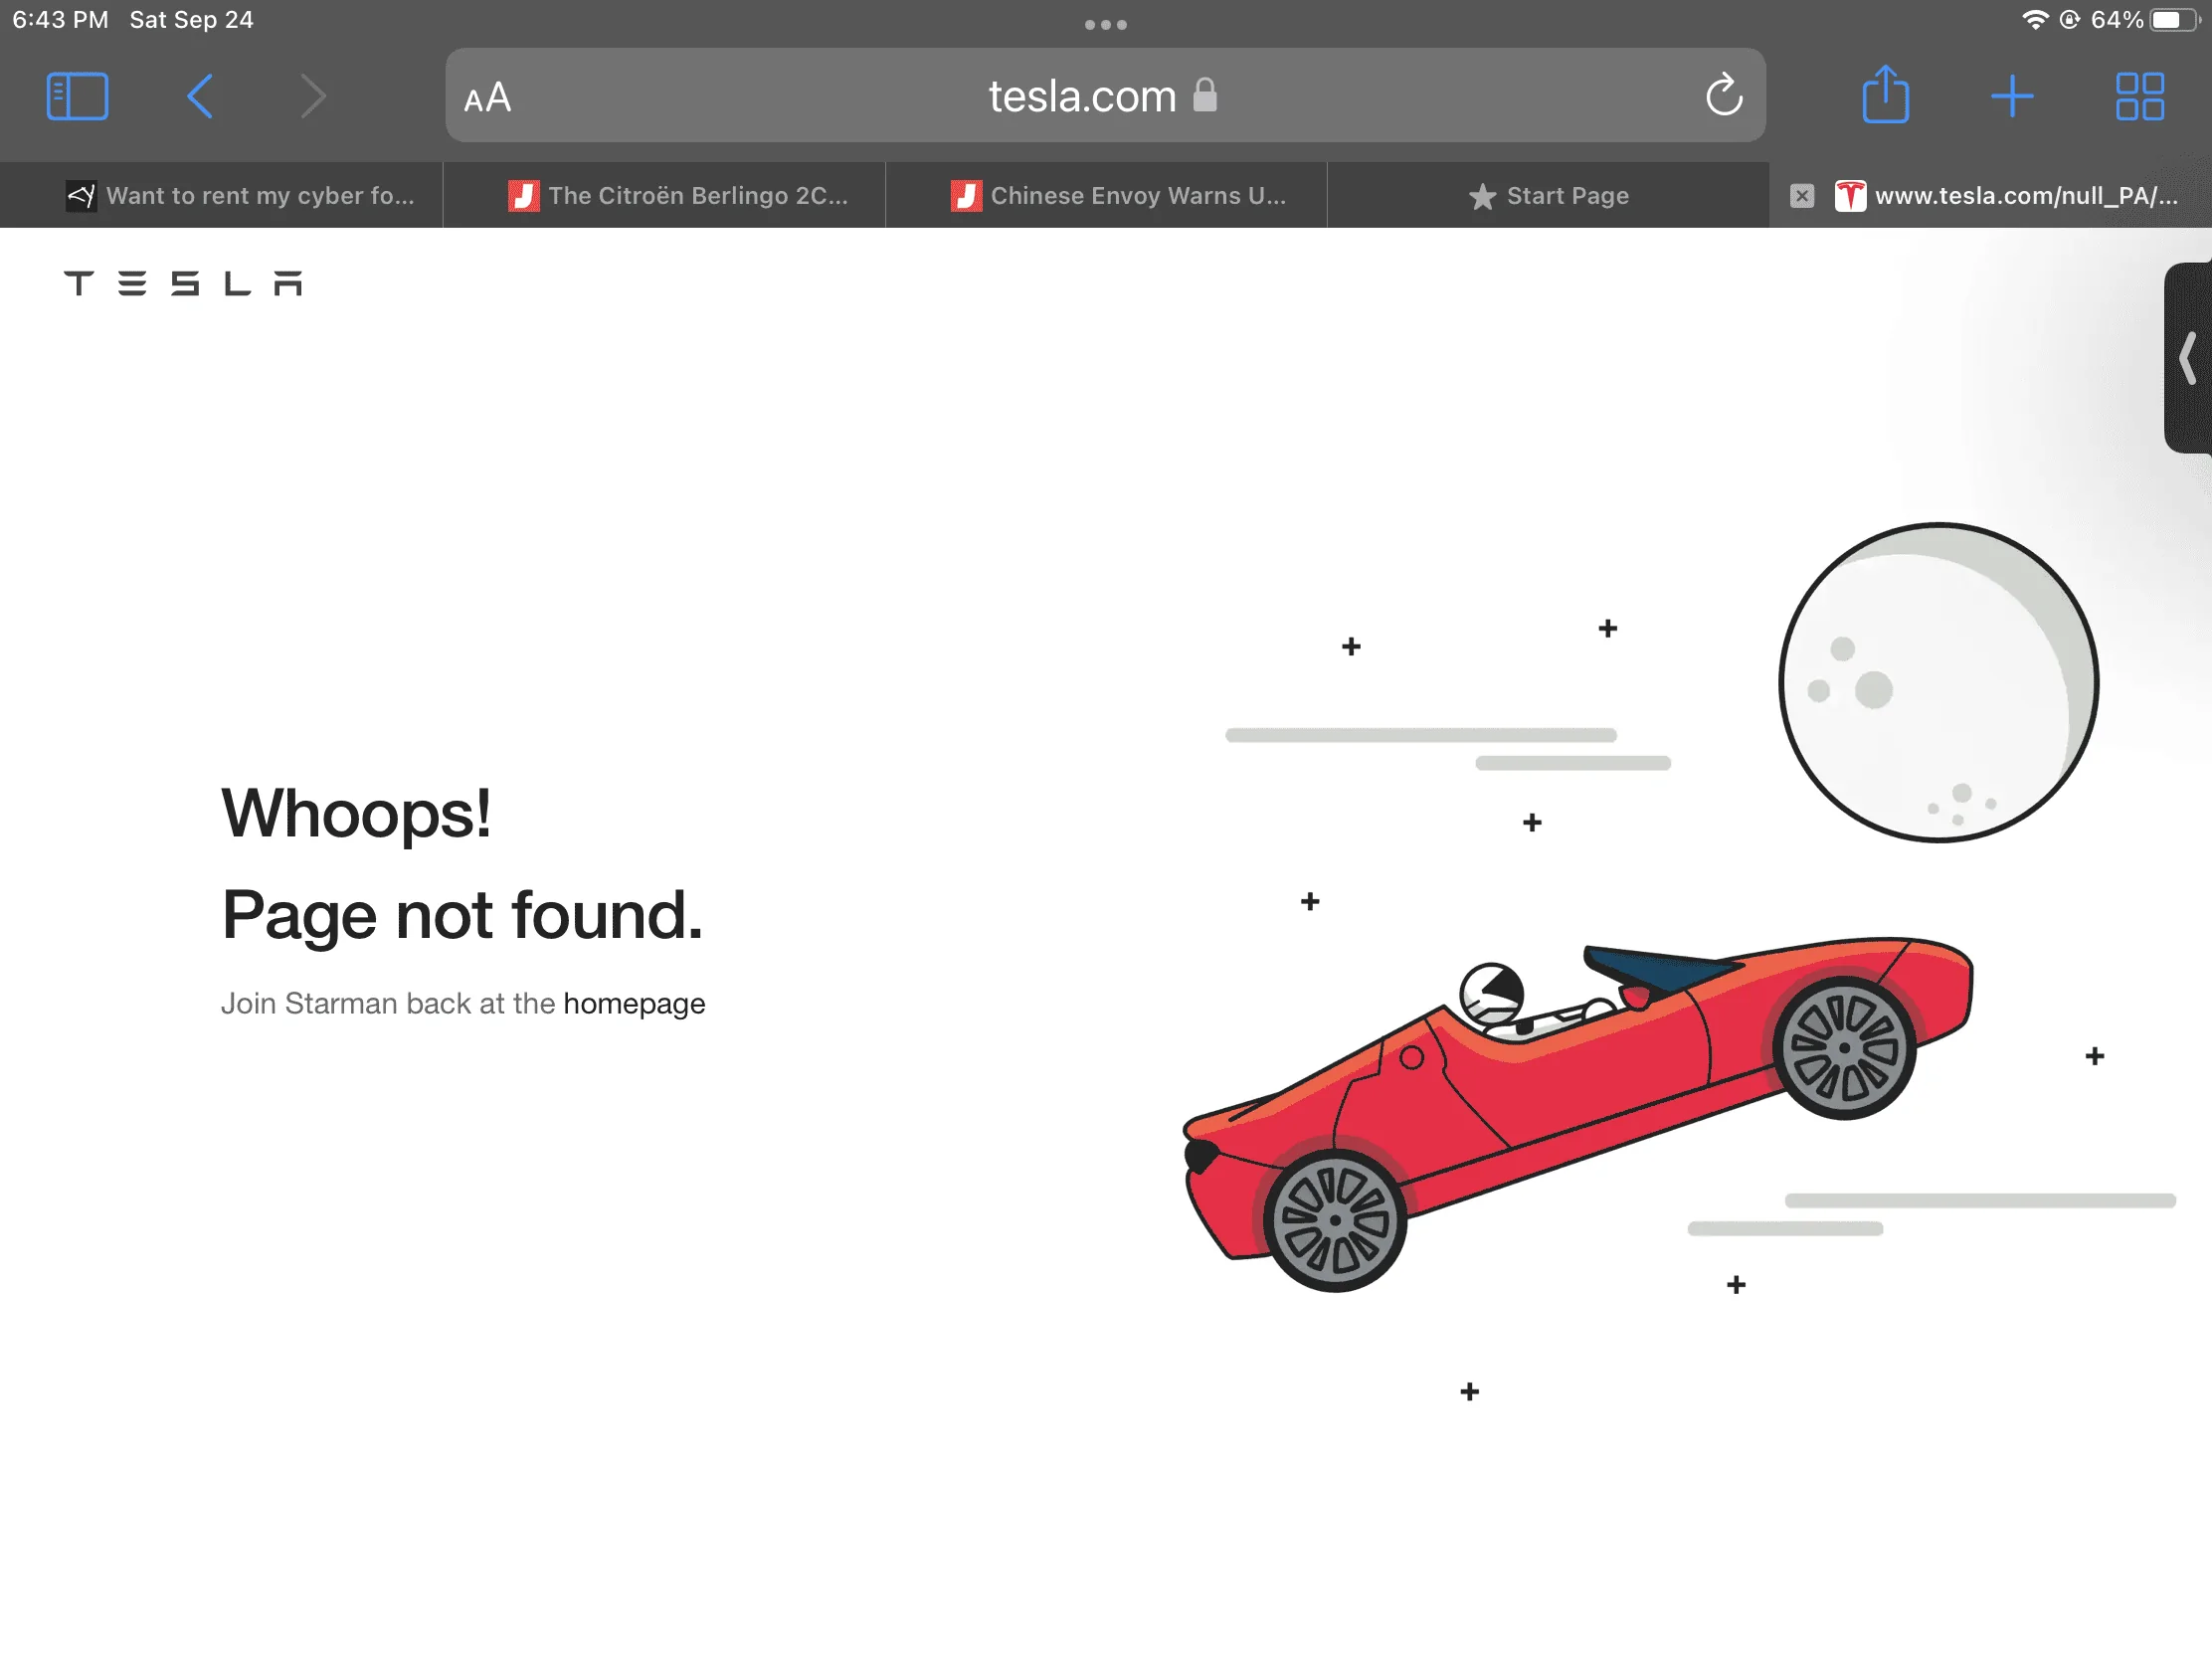2212x1659 pixels.
Task: Click the lock icon next to tesla.com
Action: [1205, 95]
